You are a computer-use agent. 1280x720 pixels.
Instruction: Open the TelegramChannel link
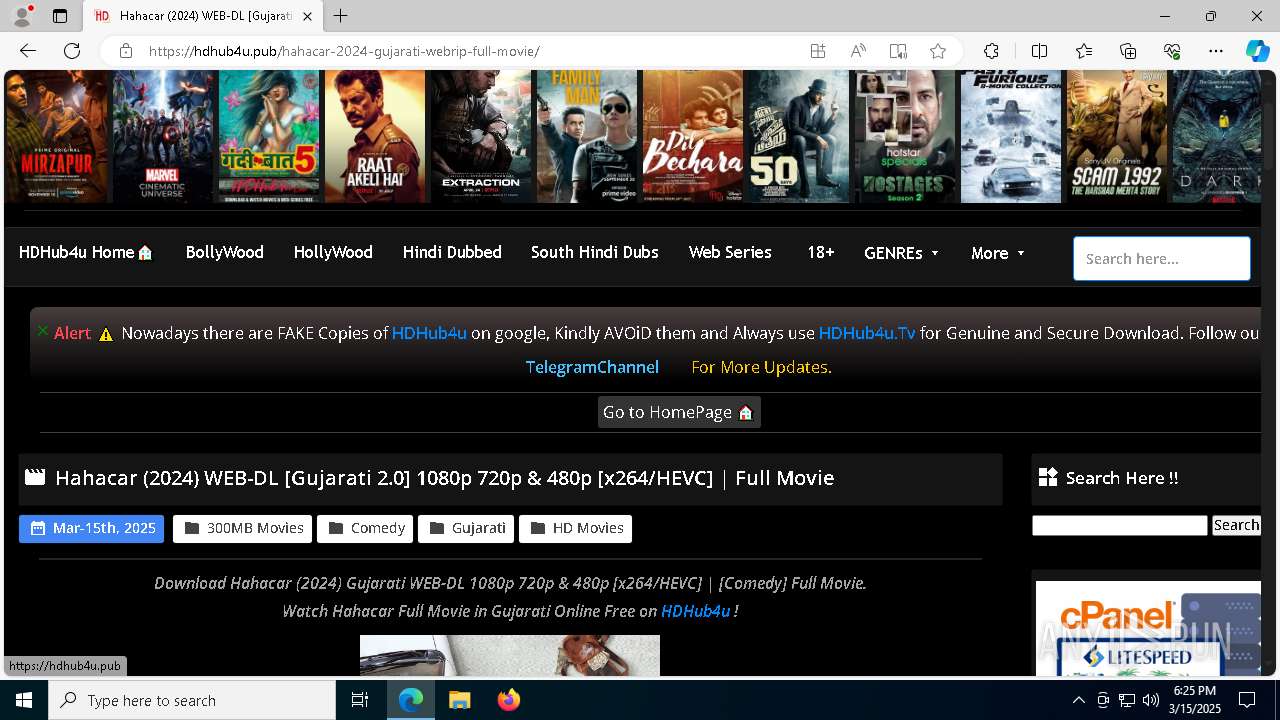[x=592, y=367]
